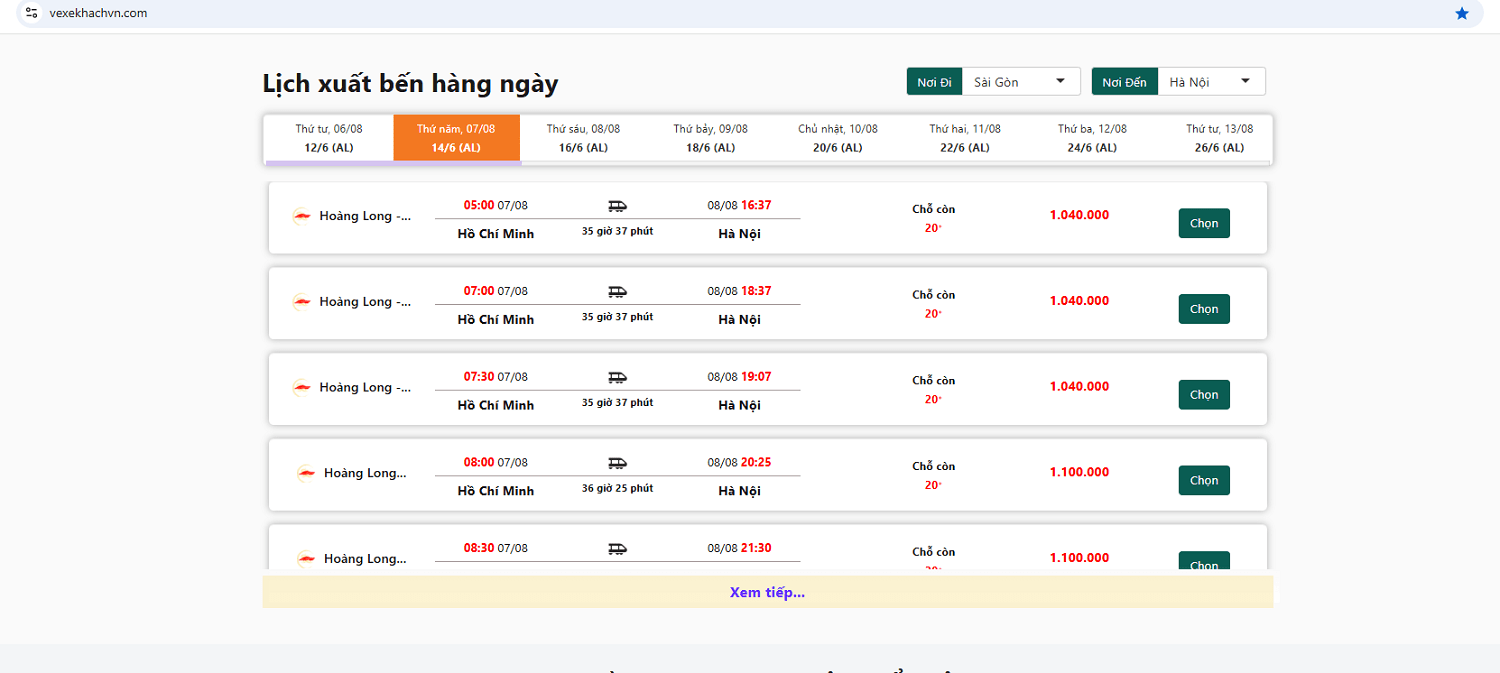Switch to the Thứ sáu, 08/08 tab
The width and height of the screenshot is (1500, 673).
583,138
